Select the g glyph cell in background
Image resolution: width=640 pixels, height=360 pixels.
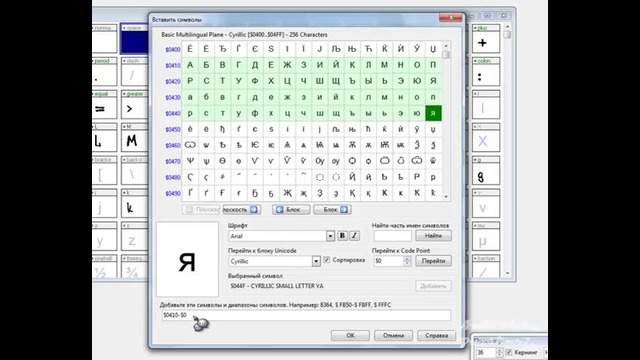486,171
